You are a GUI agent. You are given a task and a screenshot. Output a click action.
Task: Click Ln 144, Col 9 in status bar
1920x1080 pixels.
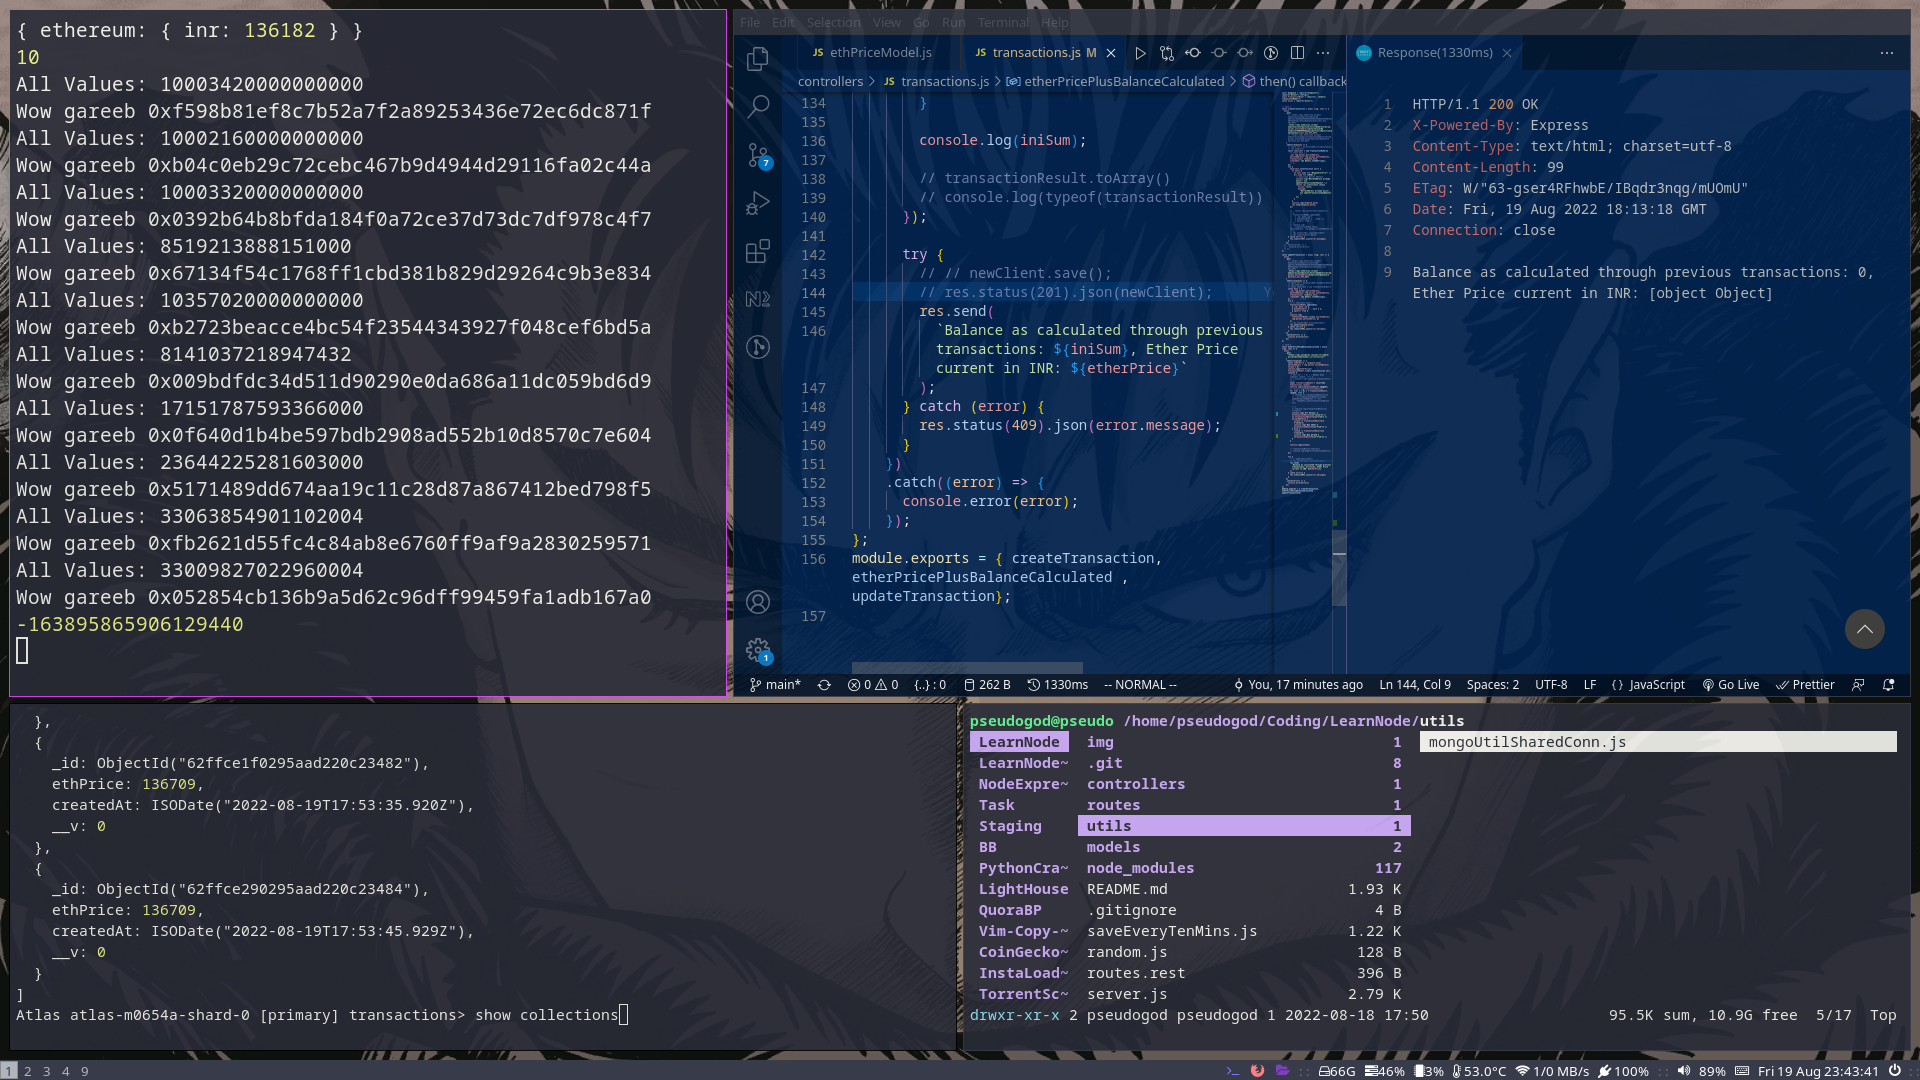(1415, 685)
